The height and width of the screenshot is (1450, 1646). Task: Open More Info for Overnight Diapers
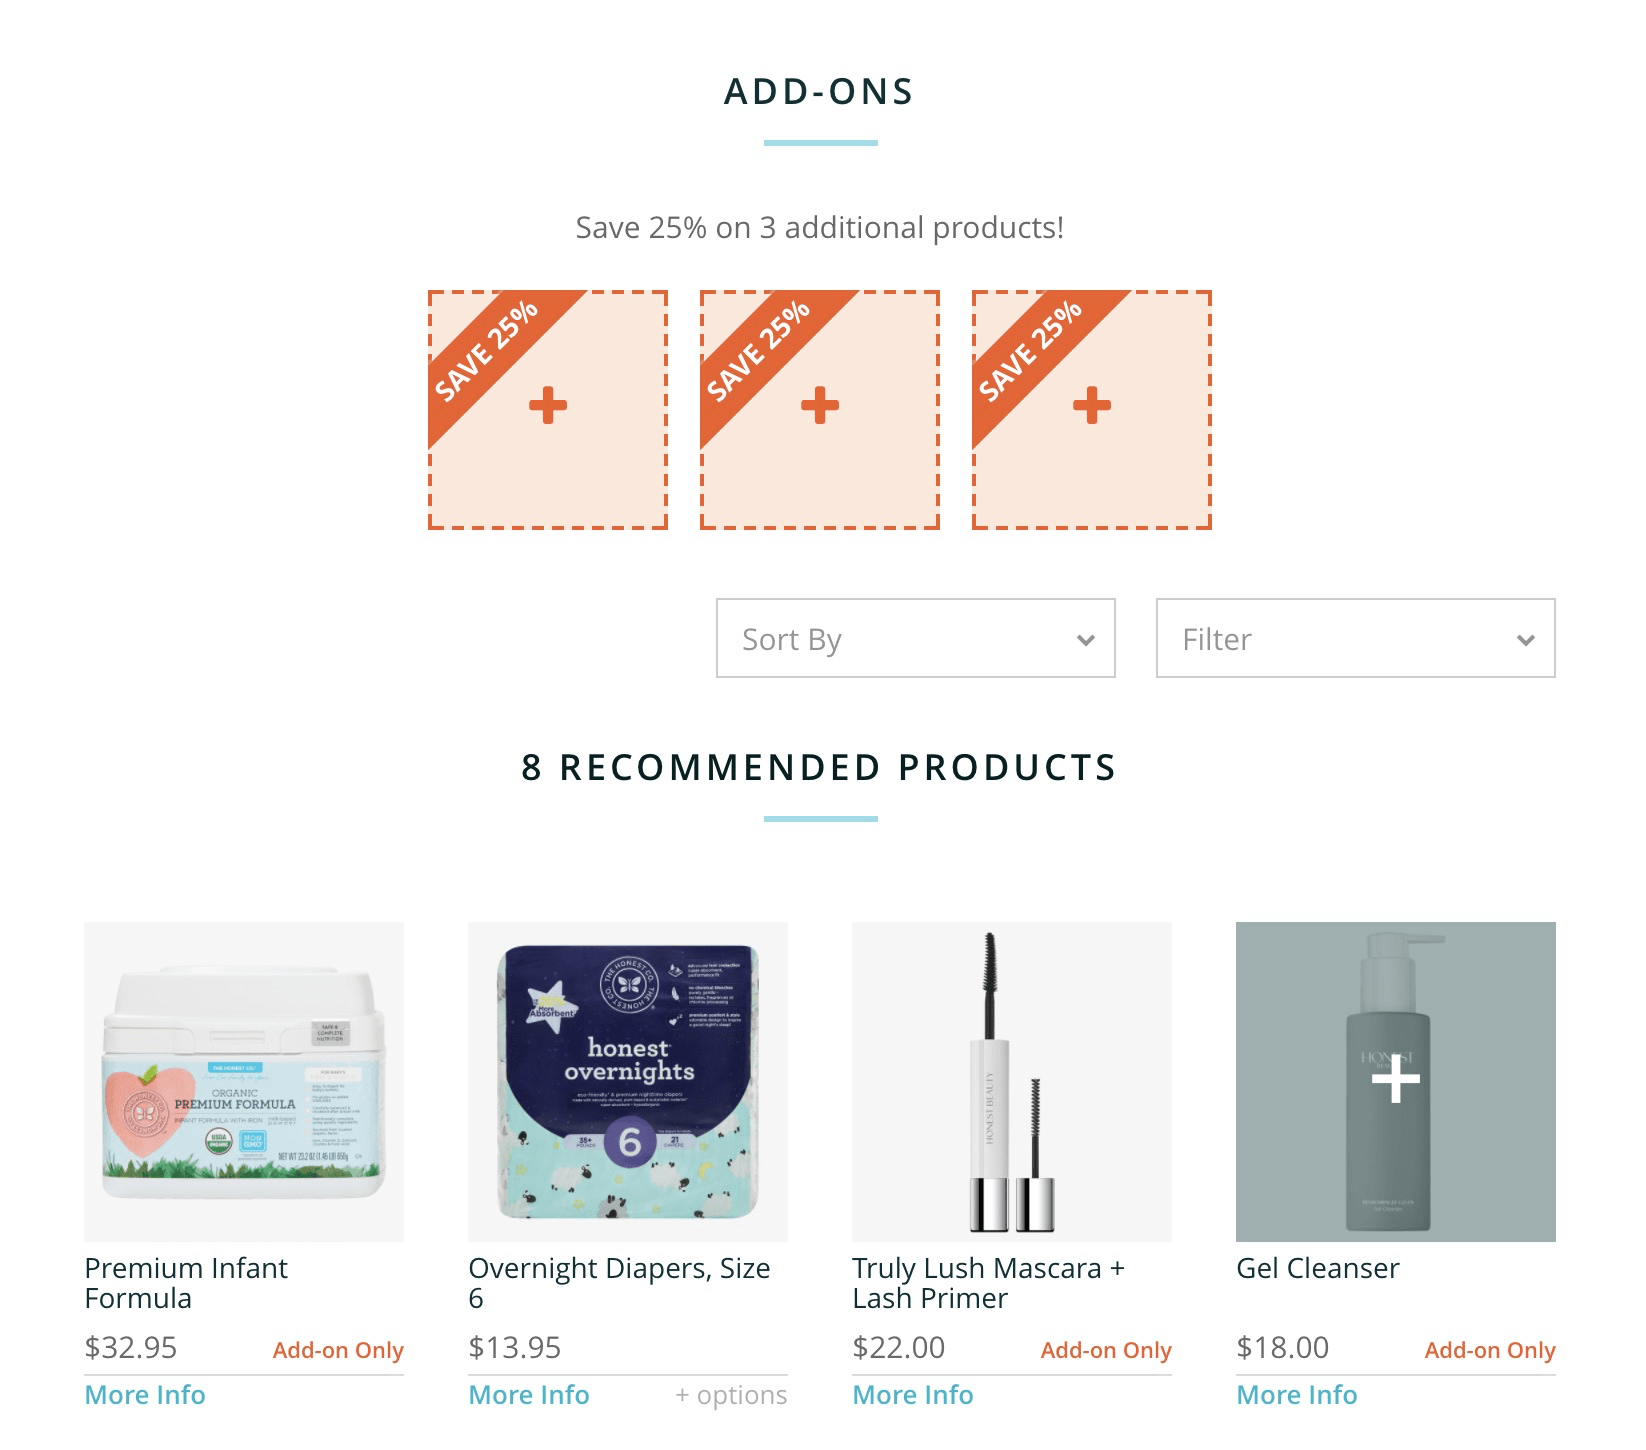point(529,1395)
